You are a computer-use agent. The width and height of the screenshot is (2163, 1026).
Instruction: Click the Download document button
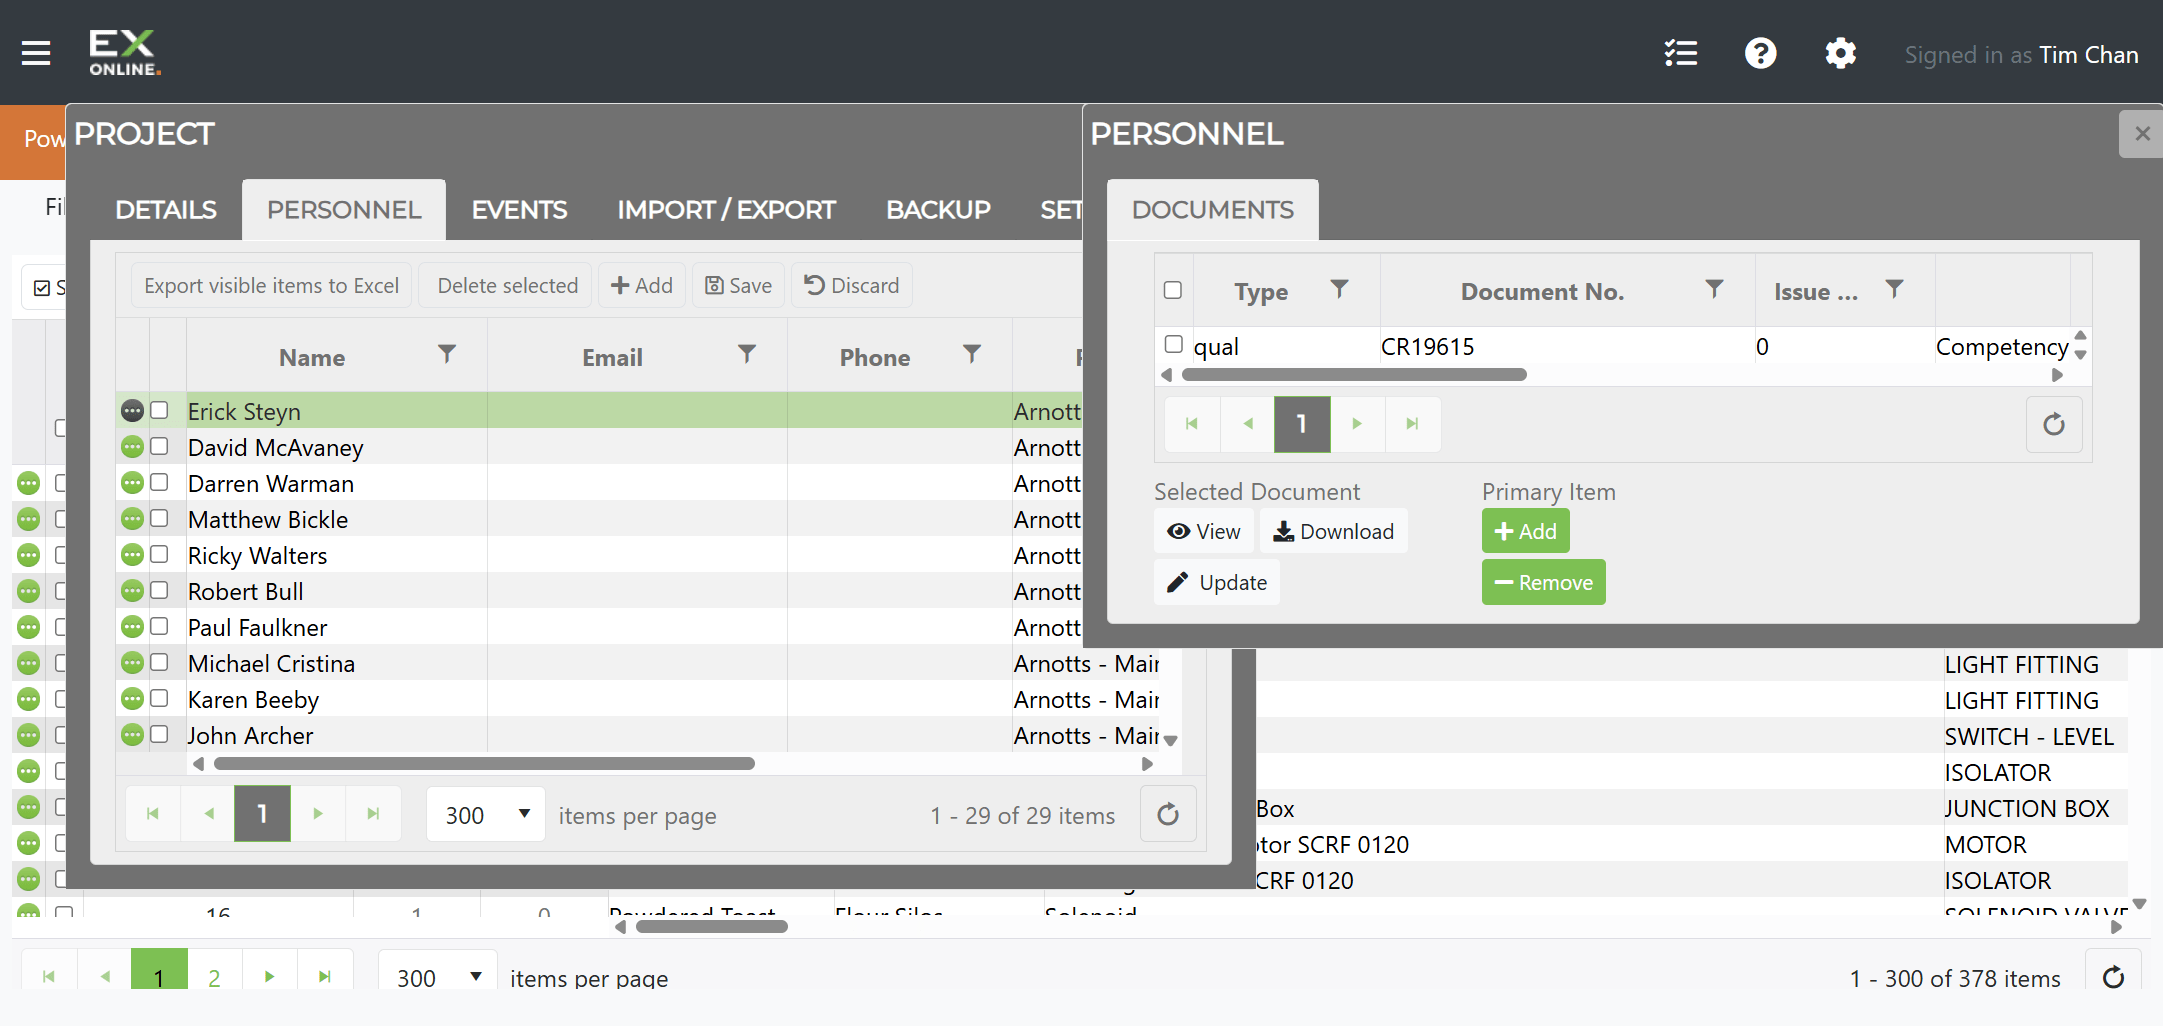pos(1333,531)
